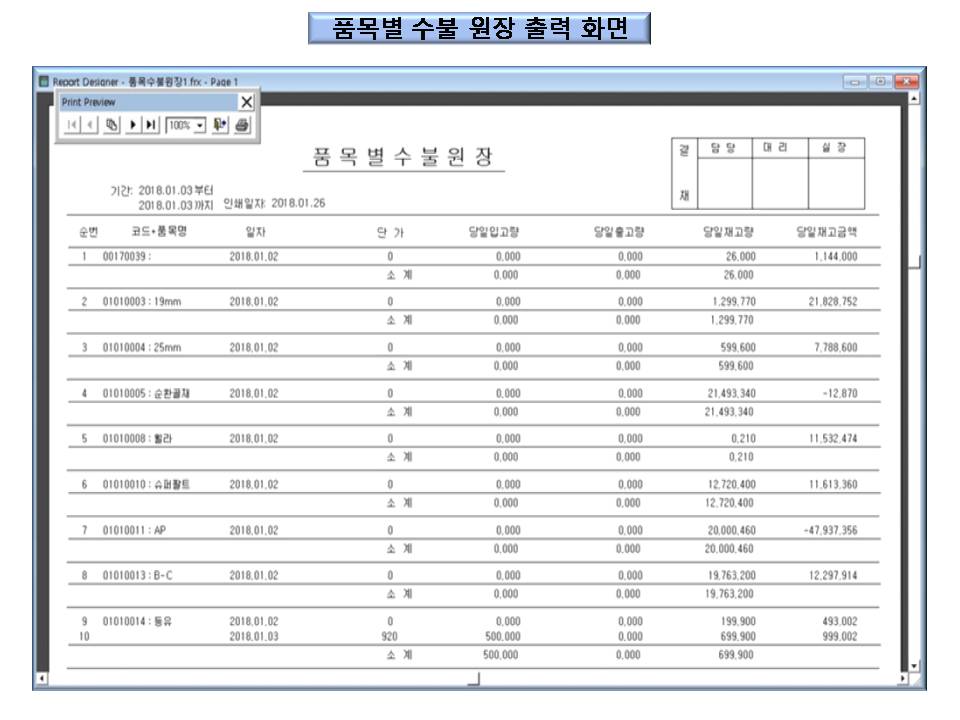Image resolution: width=960 pixels, height=720 pixels.
Task: Click stock amount 11,613,360
Action: 833,485
